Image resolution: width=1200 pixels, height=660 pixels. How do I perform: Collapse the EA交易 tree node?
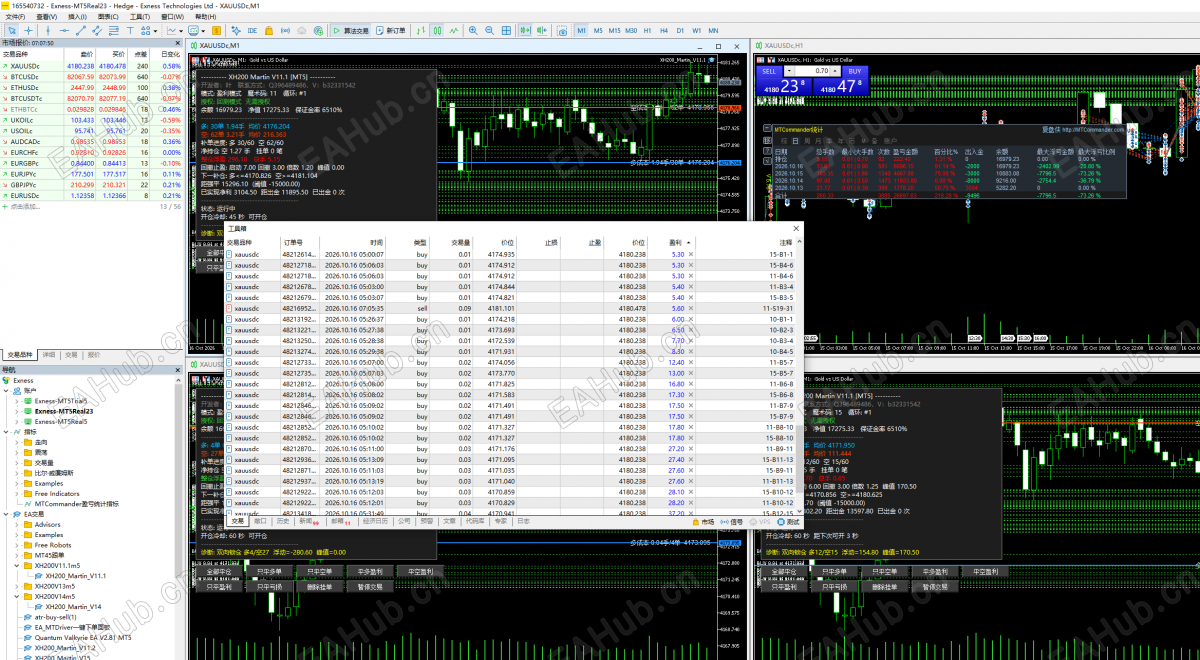(5, 514)
